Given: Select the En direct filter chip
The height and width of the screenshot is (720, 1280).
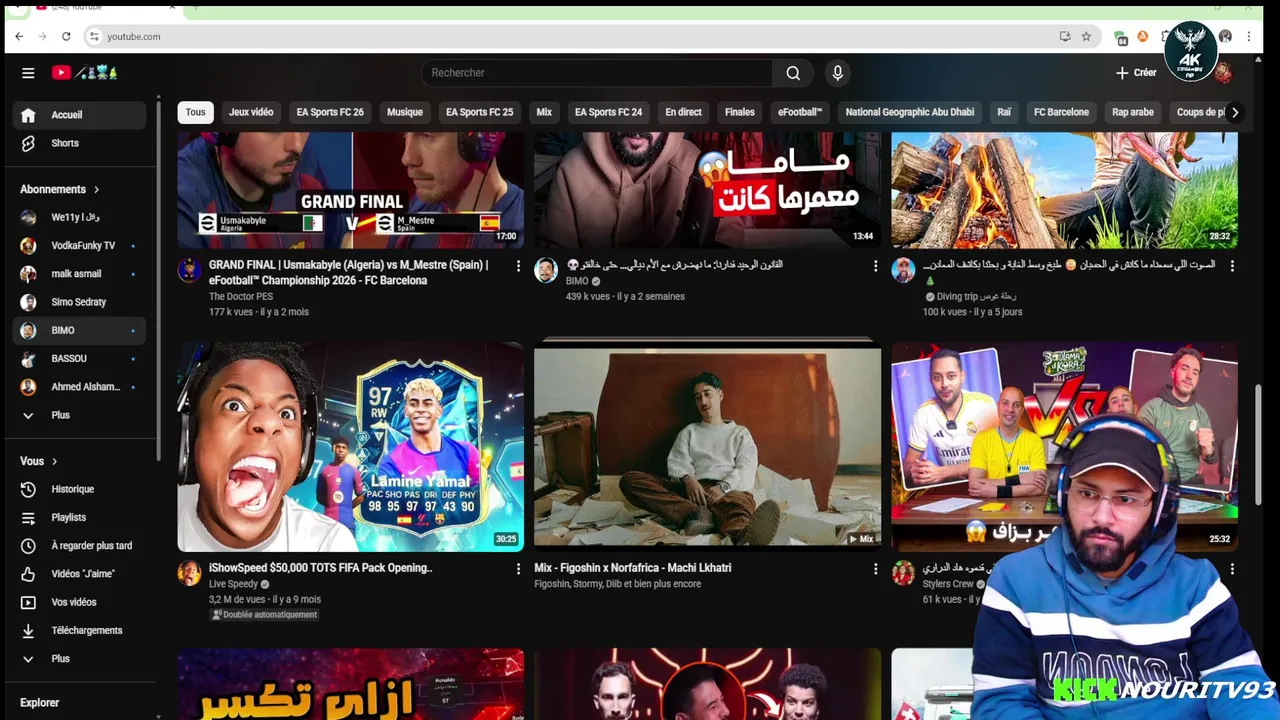Looking at the screenshot, I should coord(683,112).
